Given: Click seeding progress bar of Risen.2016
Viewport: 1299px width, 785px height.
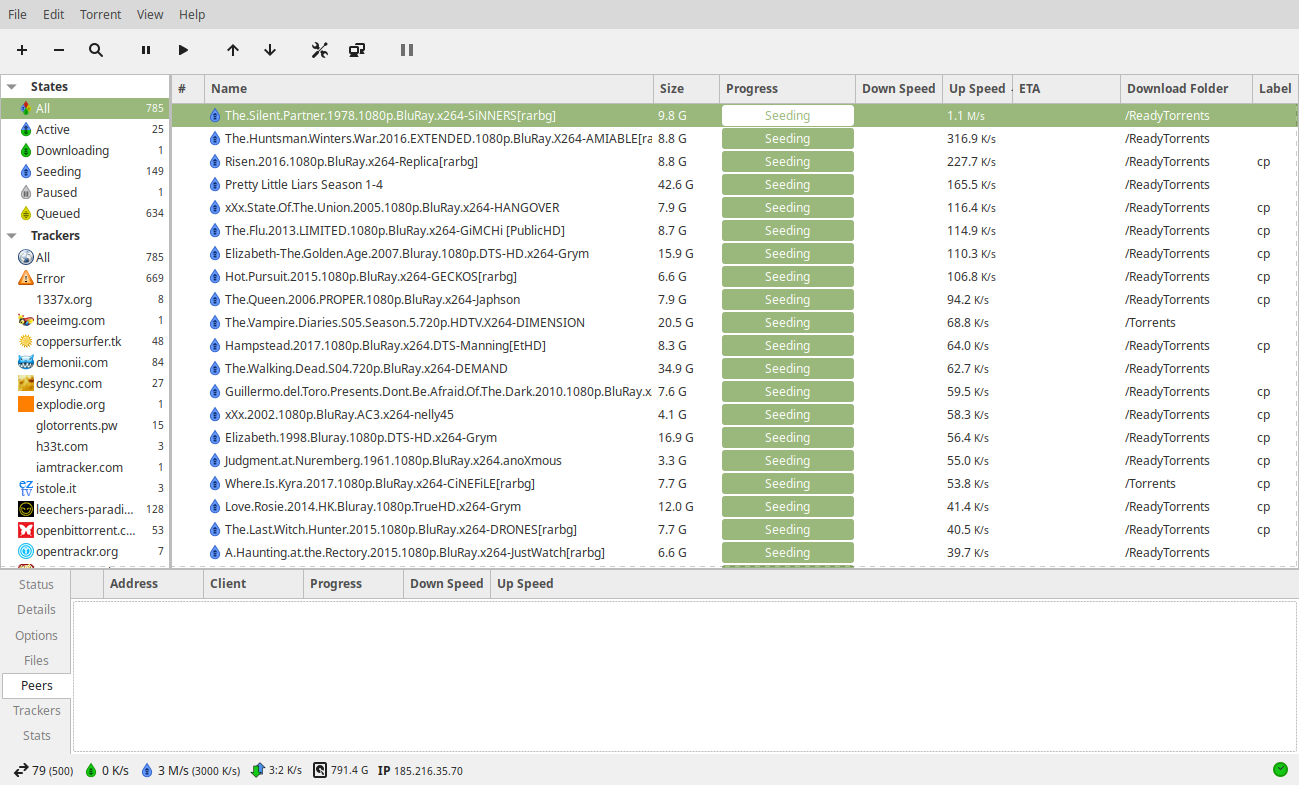Looking at the screenshot, I should (x=788, y=161).
